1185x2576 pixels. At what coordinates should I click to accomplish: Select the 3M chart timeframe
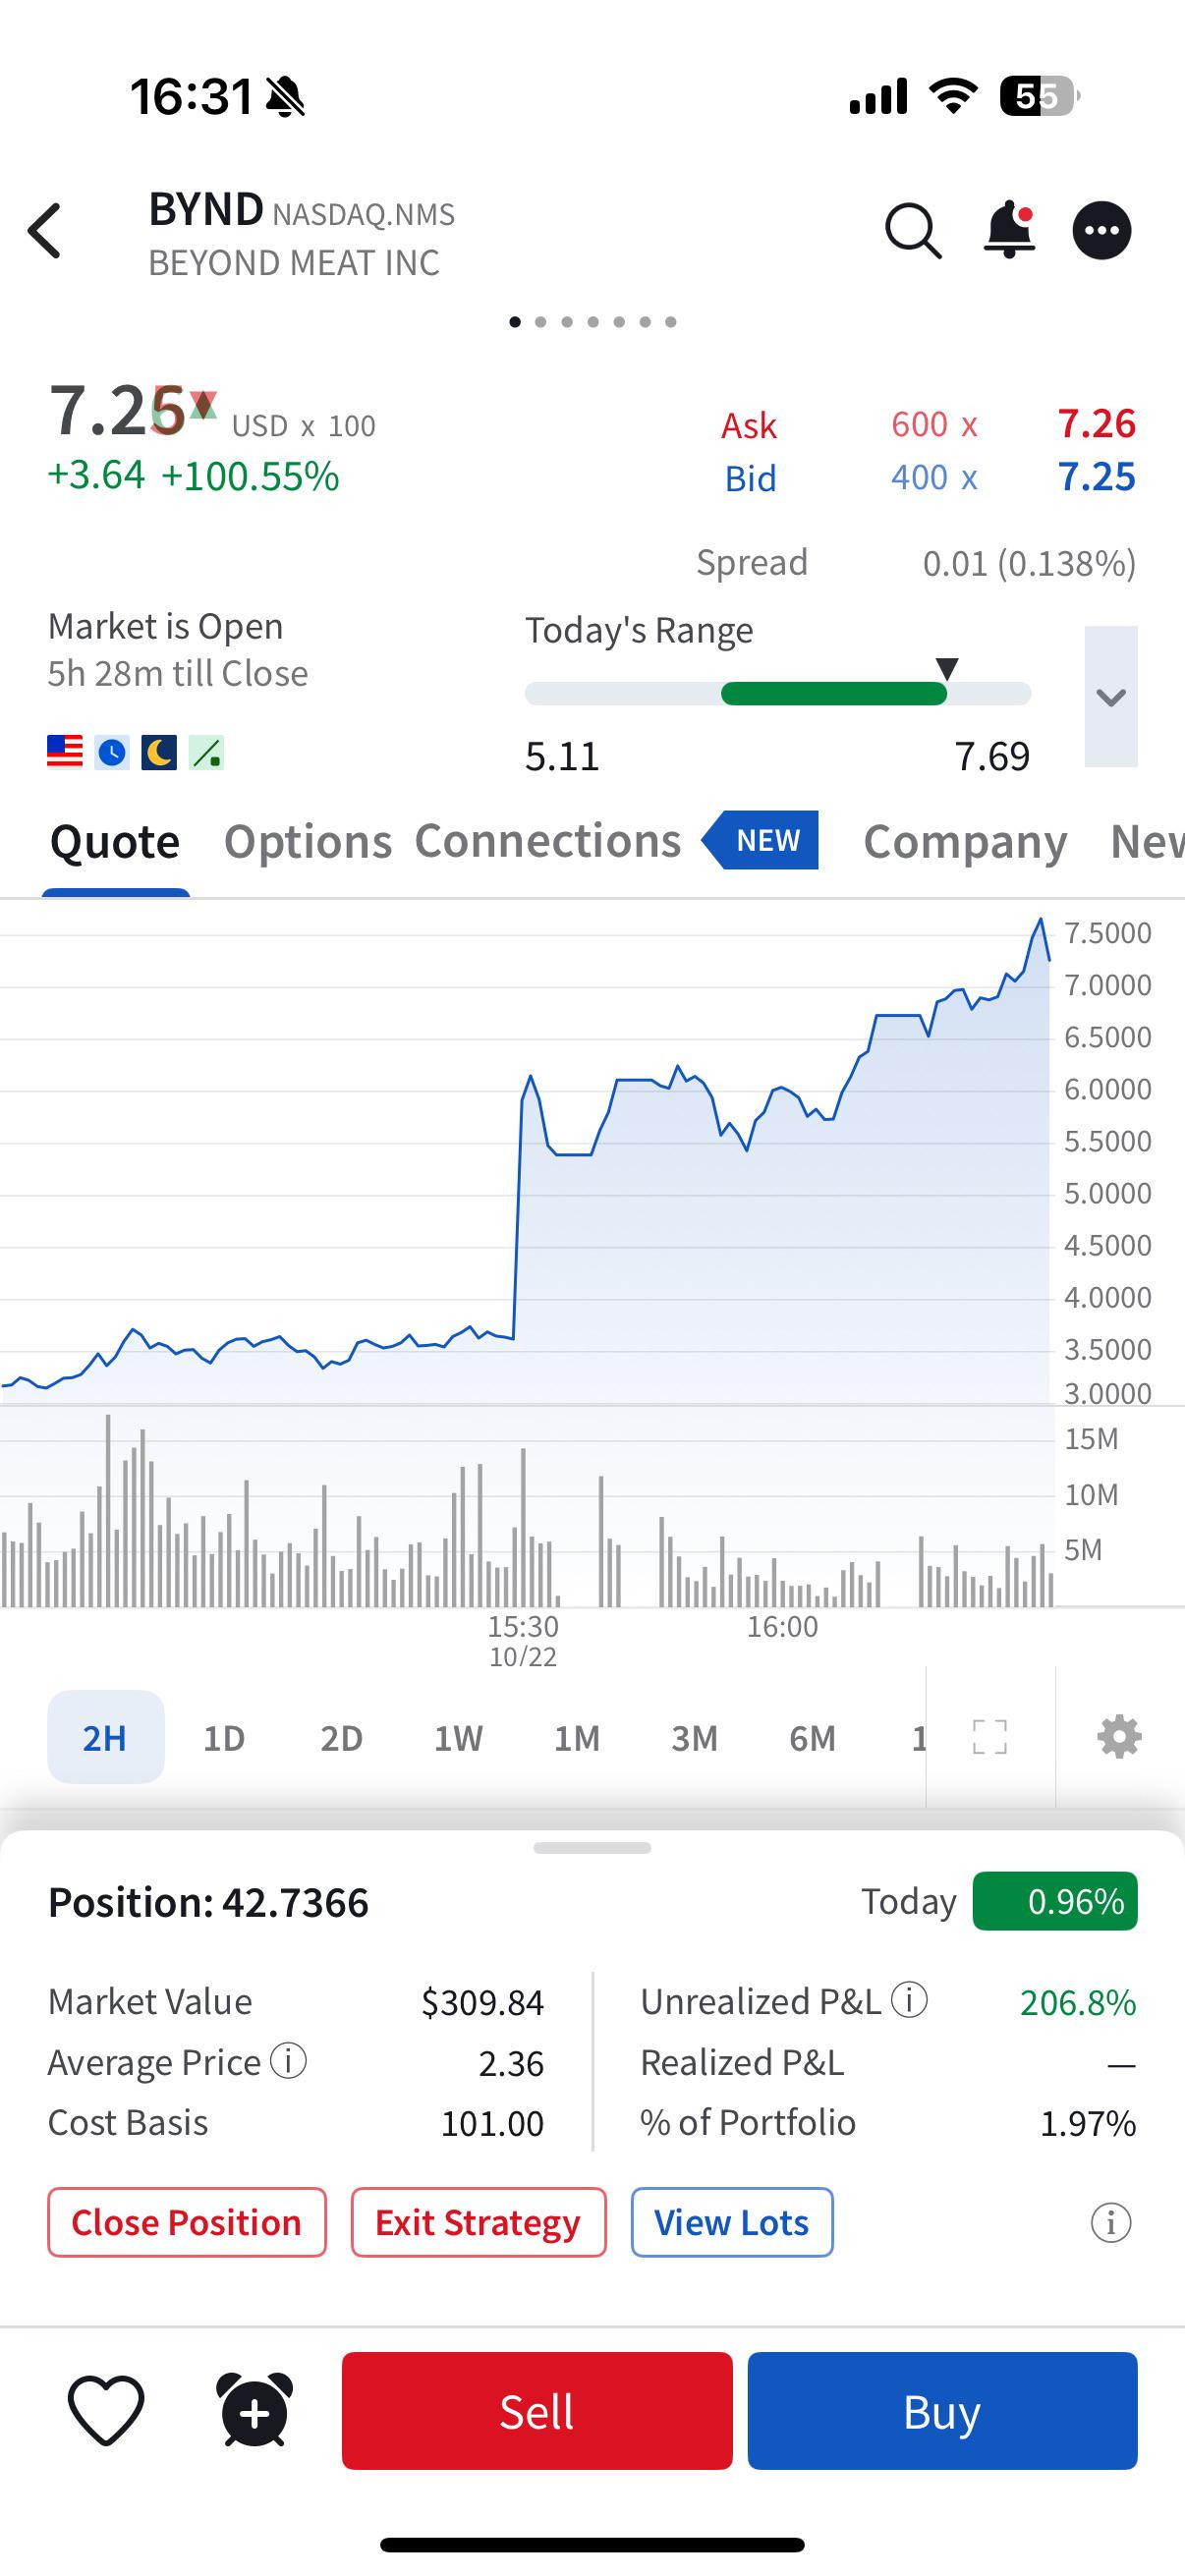(694, 1738)
